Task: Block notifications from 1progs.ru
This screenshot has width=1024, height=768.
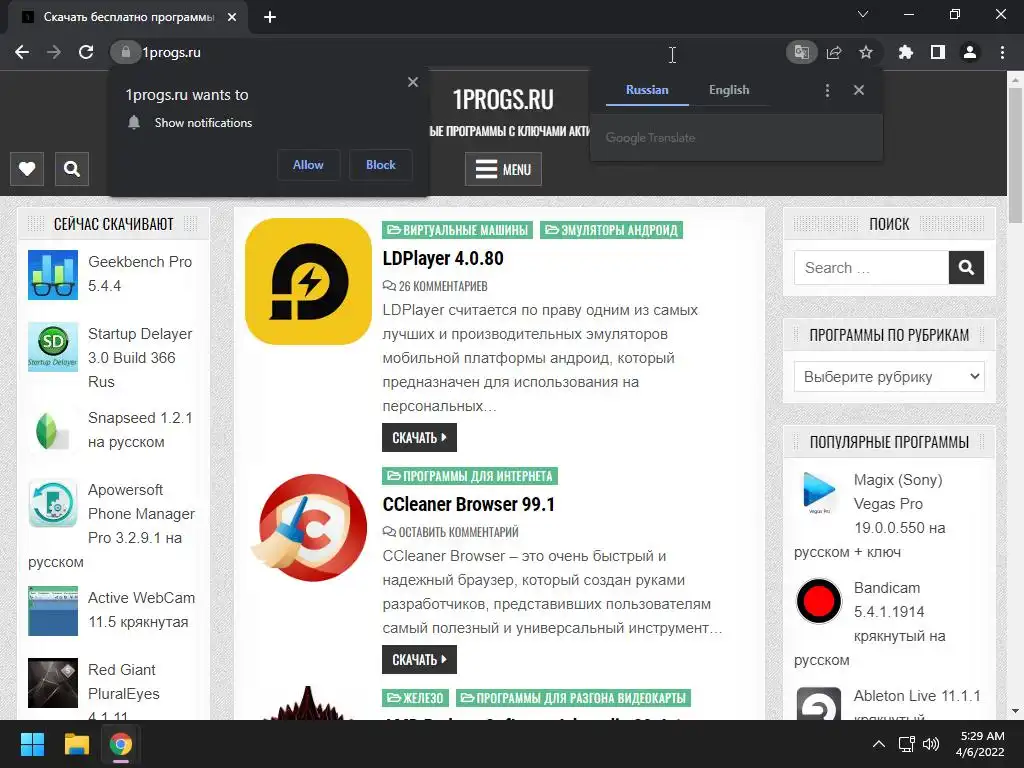Action: tap(381, 165)
